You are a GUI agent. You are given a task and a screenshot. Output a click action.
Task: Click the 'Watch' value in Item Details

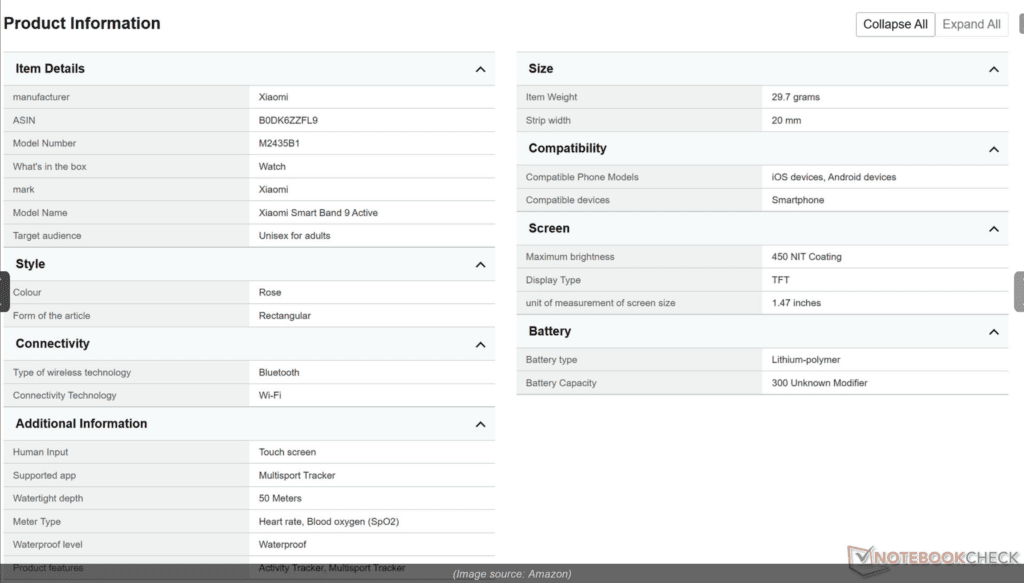click(272, 166)
